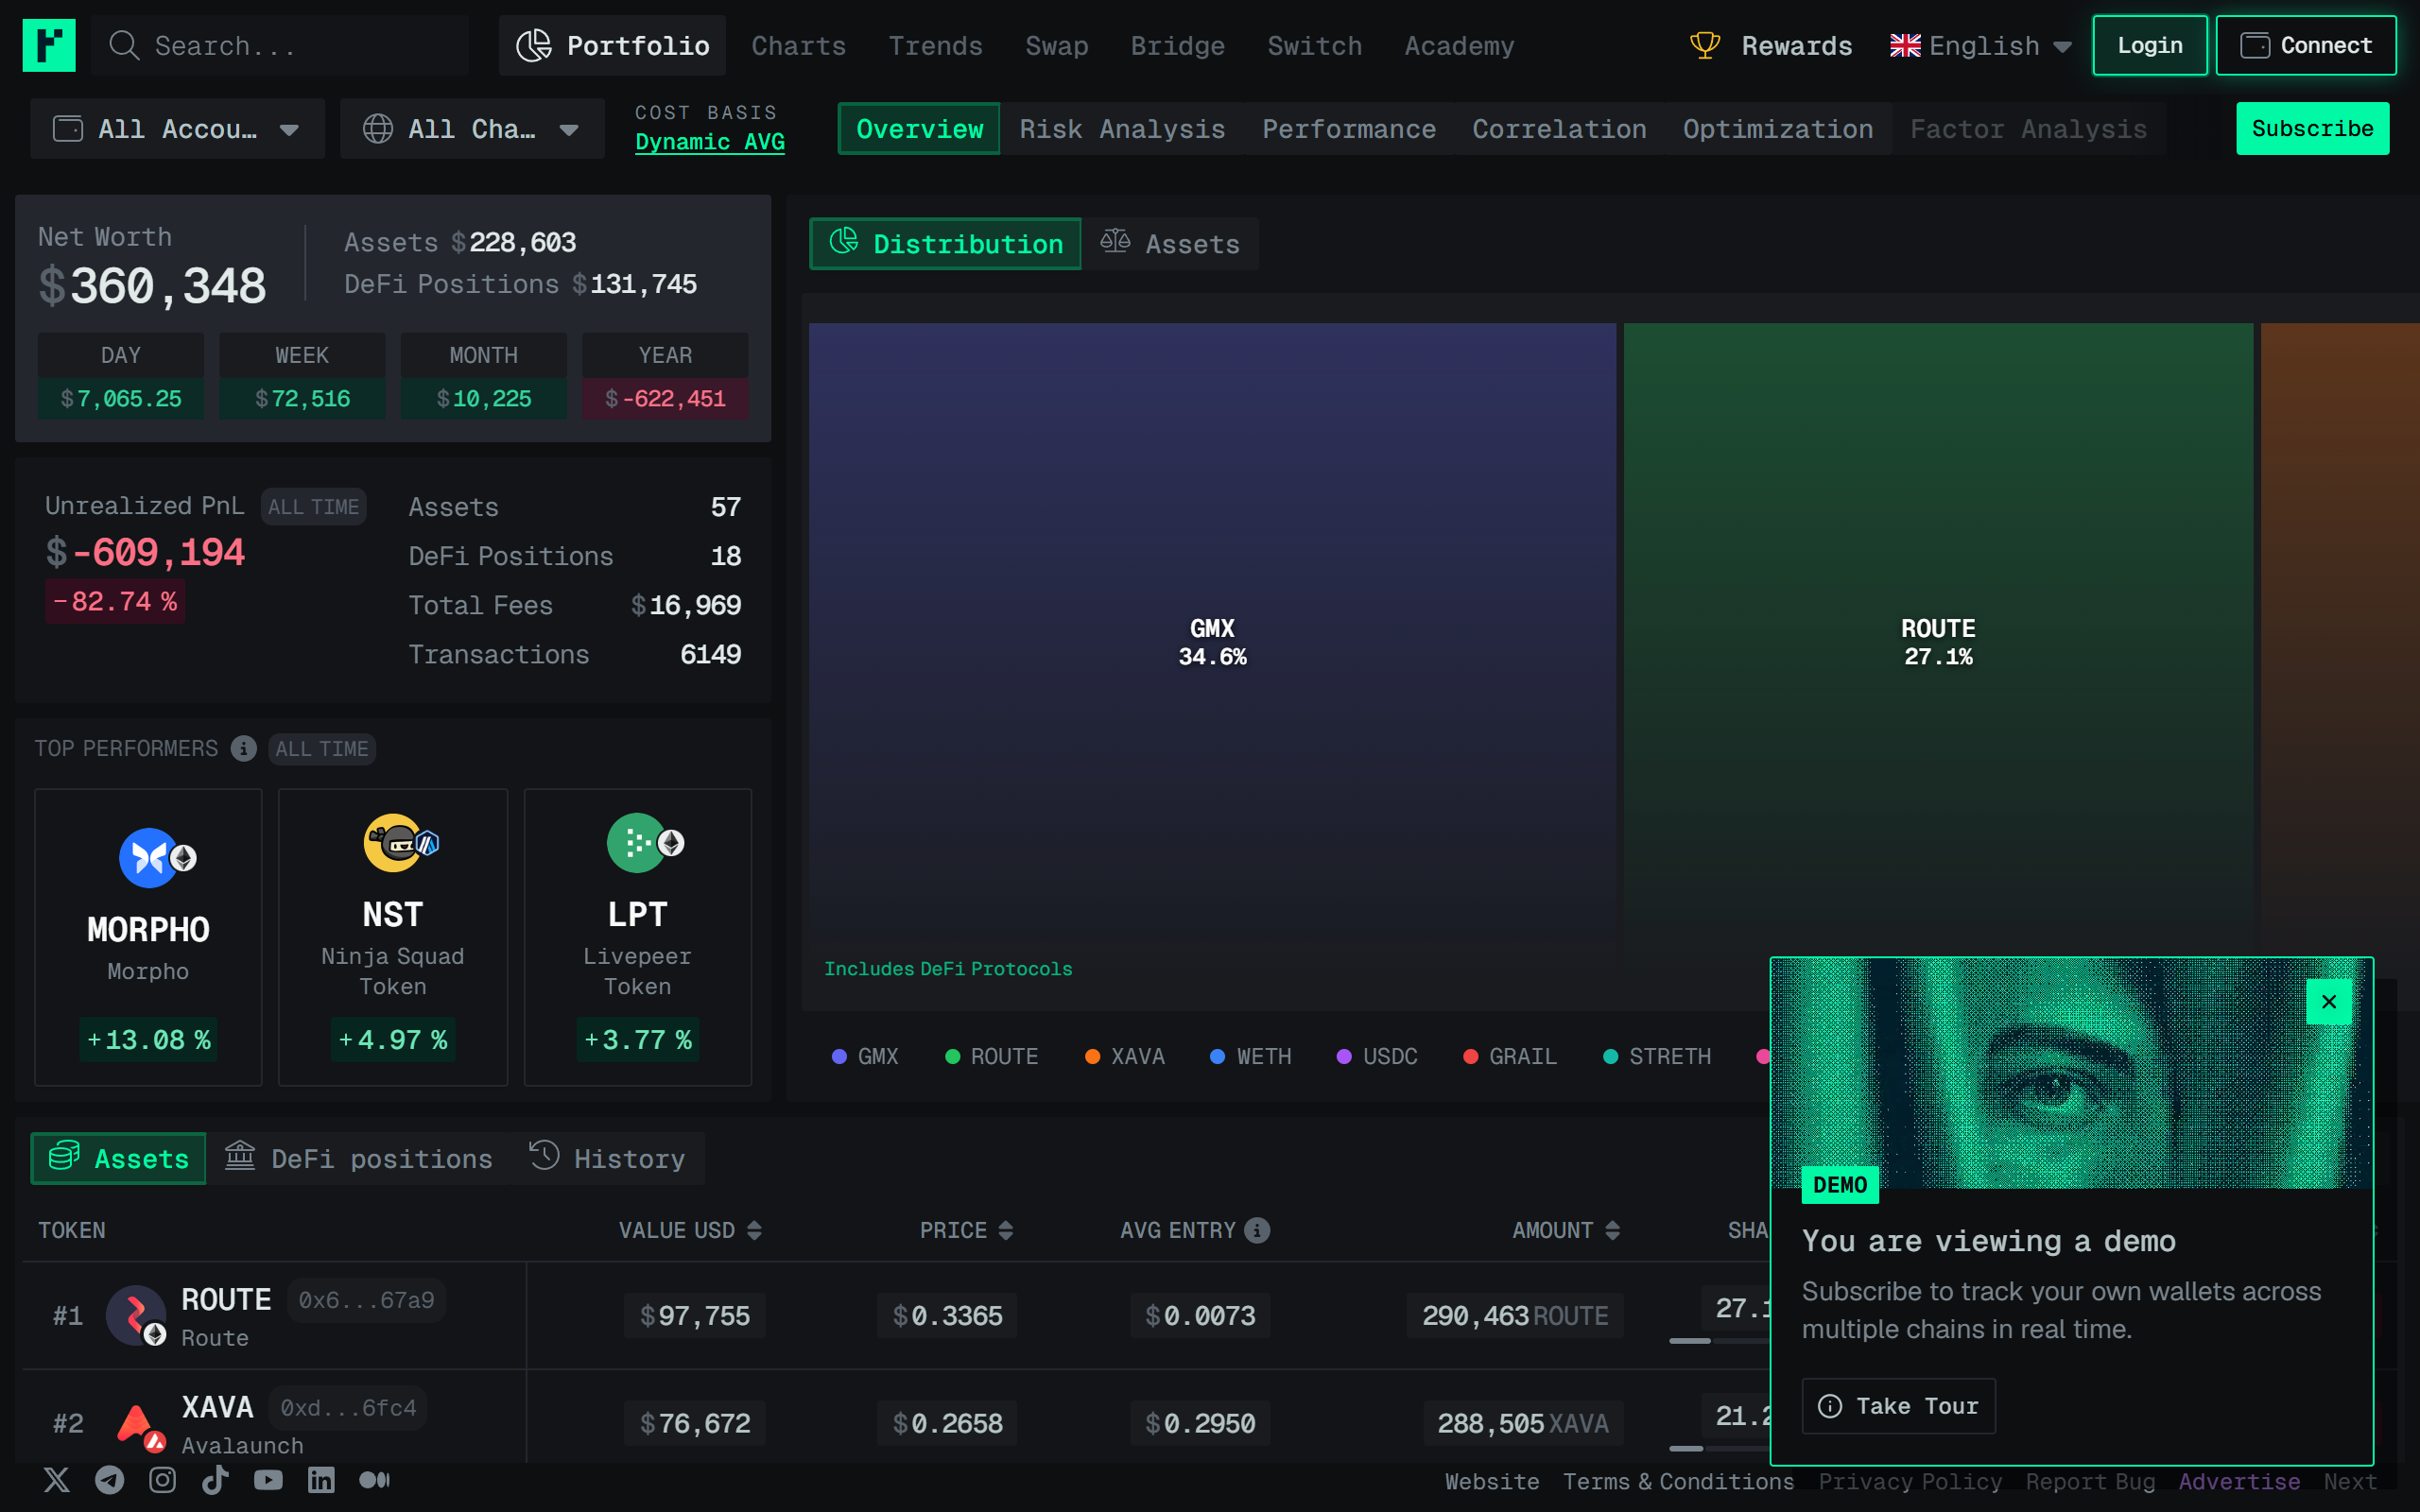Click the search magnifier icon
The width and height of the screenshot is (2420, 1512).
(x=124, y=45)
